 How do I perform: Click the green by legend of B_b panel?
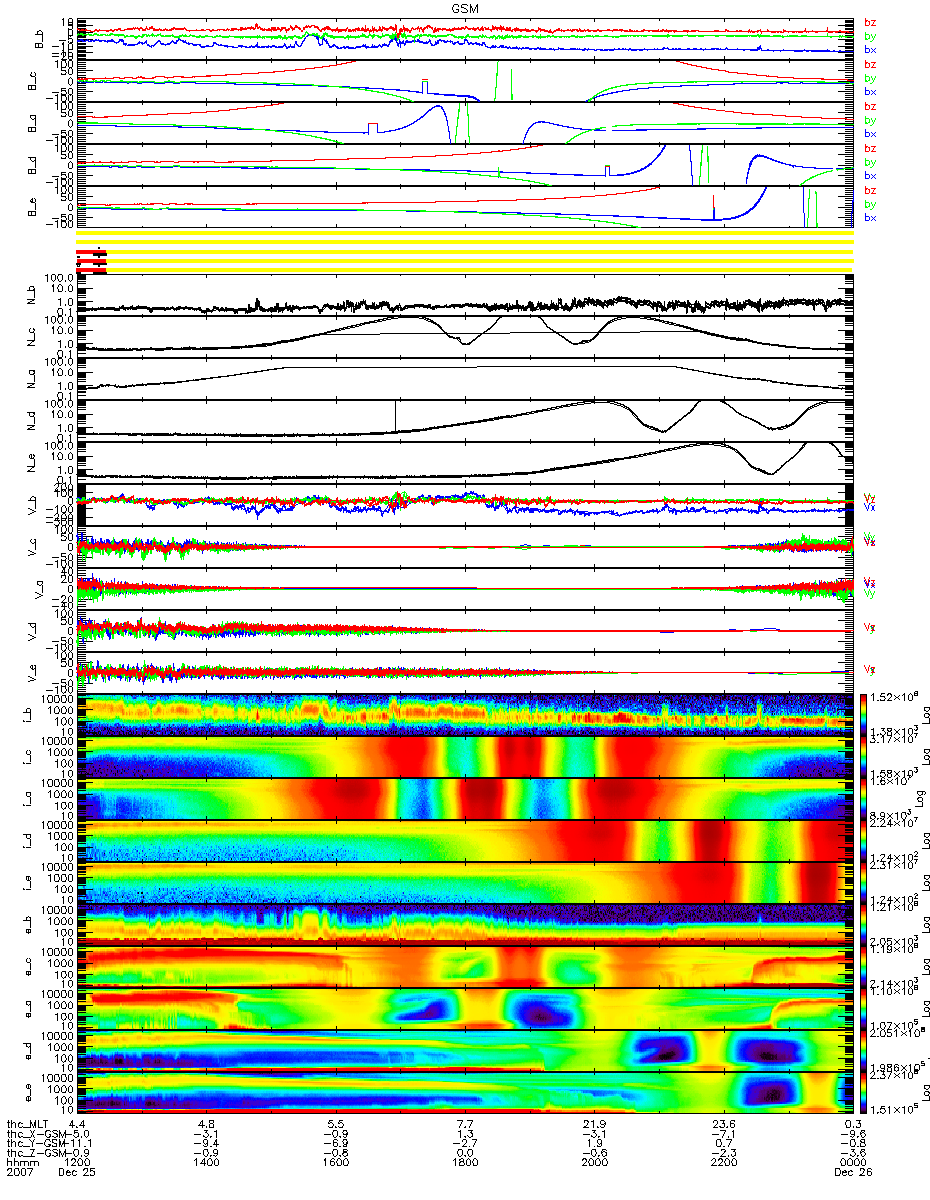click(870, 36)
